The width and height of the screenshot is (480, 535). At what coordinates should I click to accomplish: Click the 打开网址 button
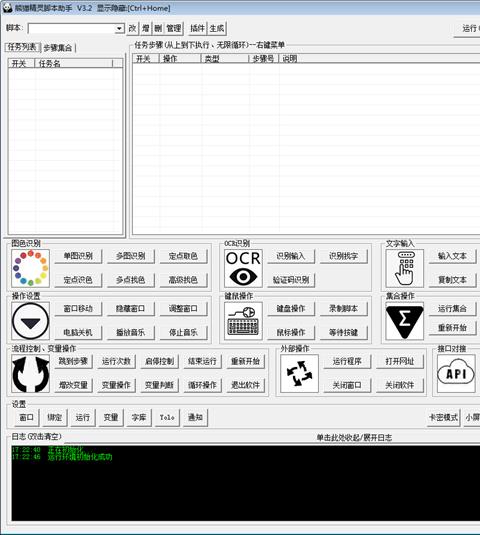pos(399,361)
